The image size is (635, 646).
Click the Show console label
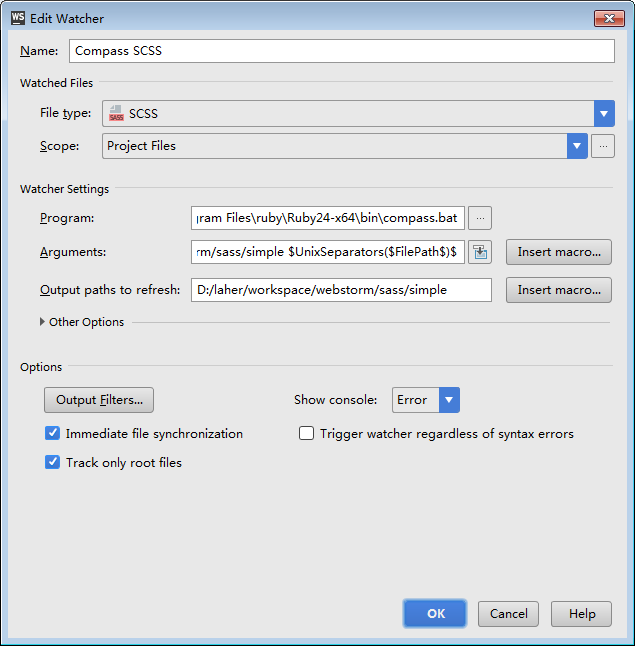pyautogui.click(x=335, y=400)
